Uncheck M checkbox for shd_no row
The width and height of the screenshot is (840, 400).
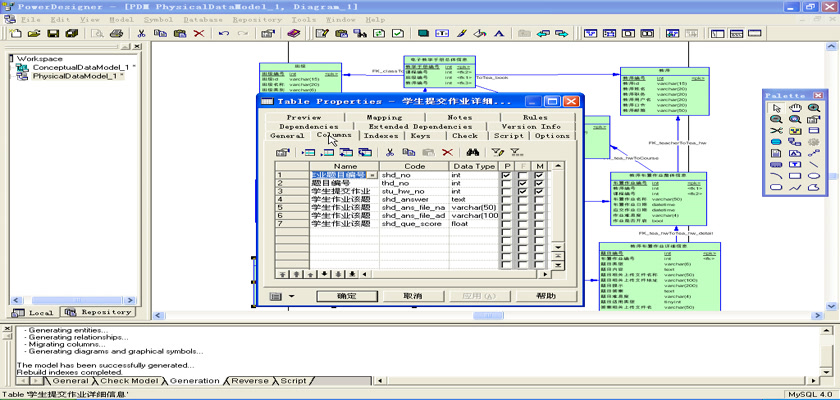539,175
